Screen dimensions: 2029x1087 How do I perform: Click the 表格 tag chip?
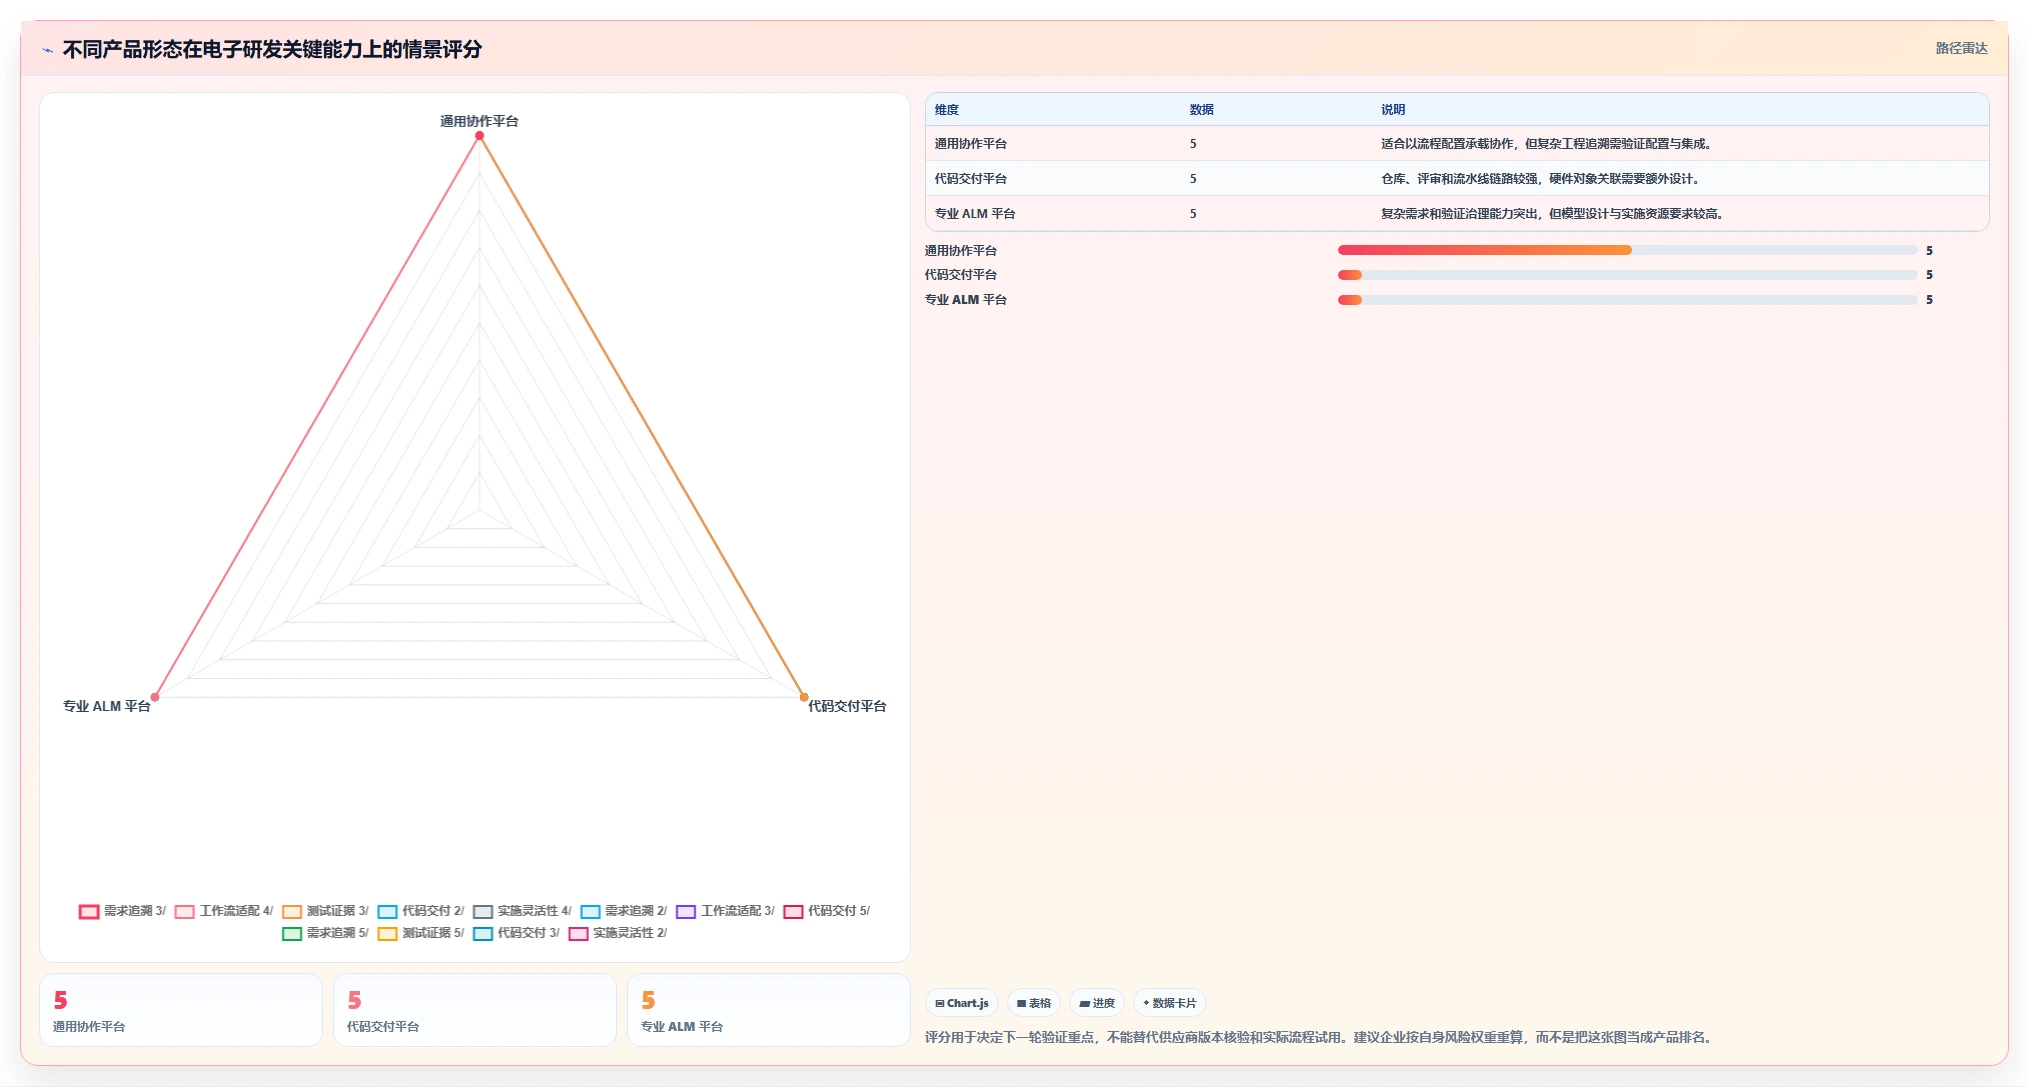click(1034, 1003)
